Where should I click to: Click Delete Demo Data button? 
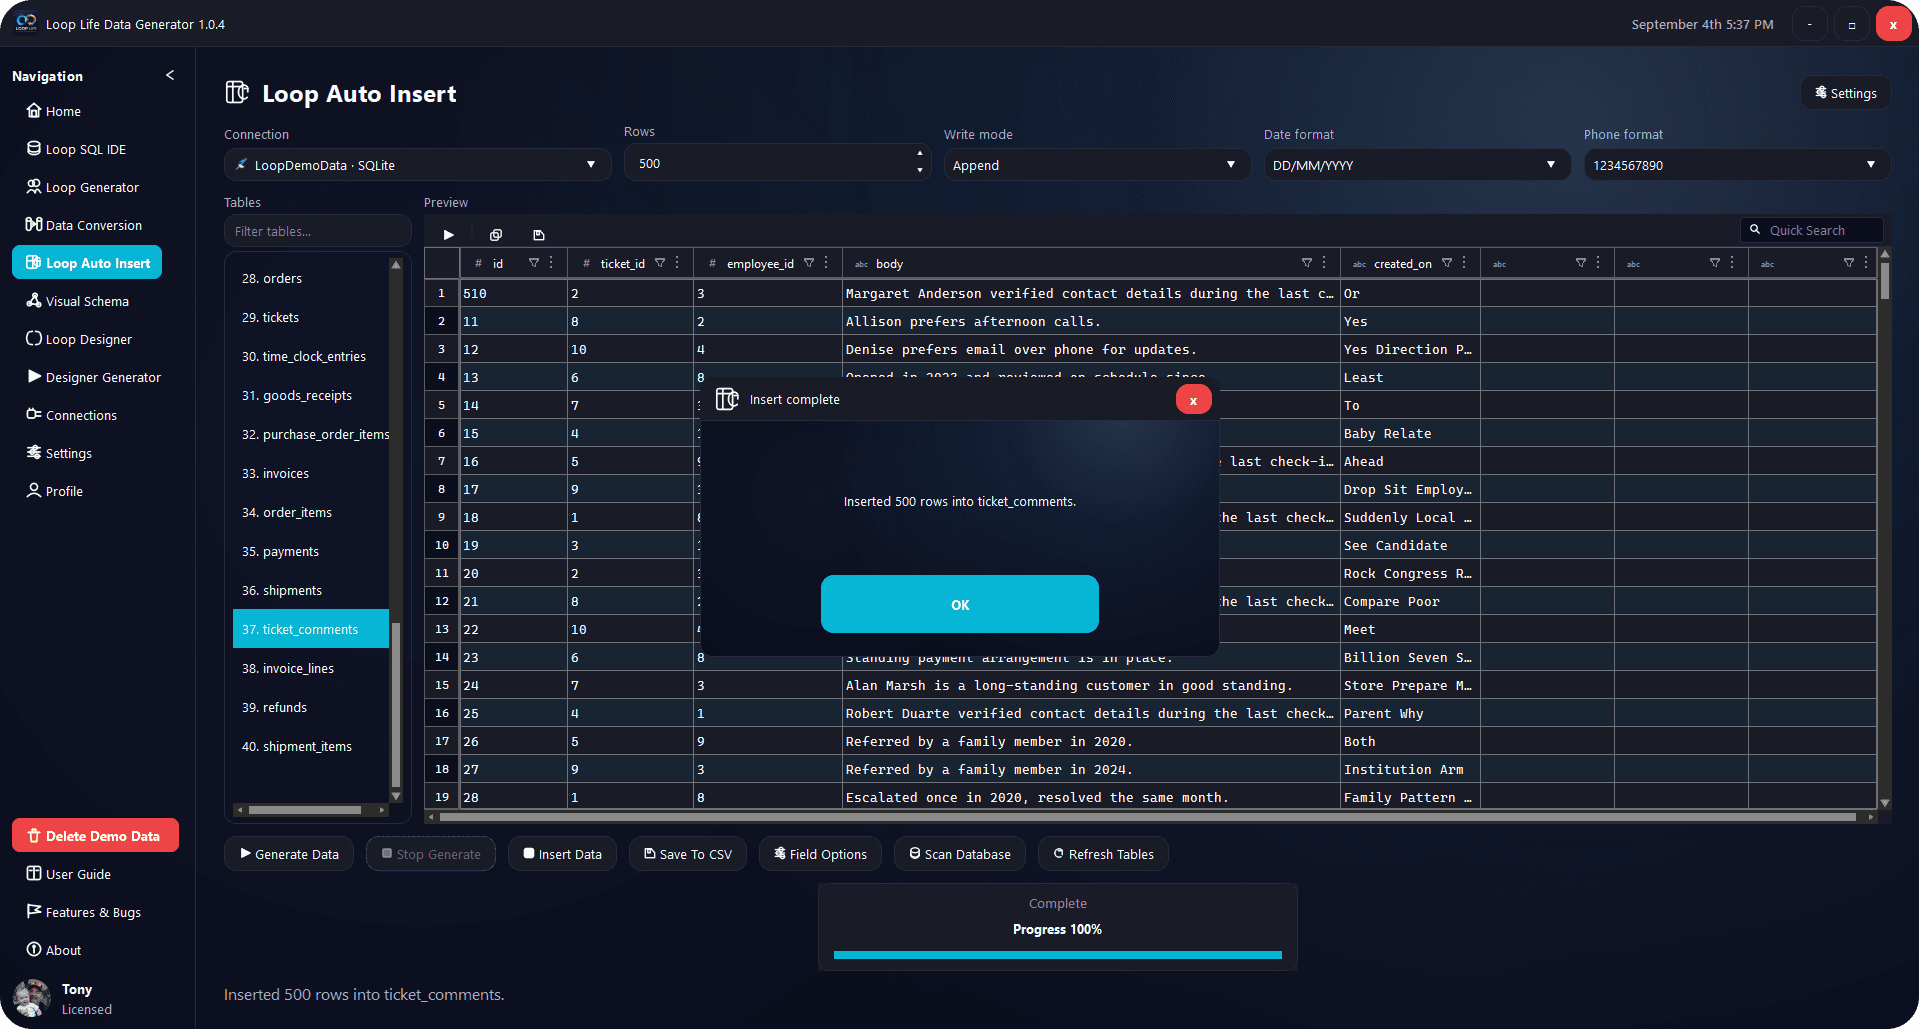pyautogui.click(x=95, y=836)
